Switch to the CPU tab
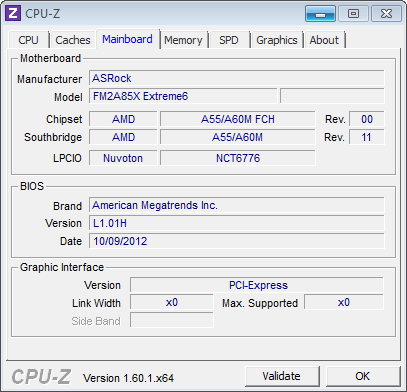Image resolution: width=407 pixels, height=392 pixels. [x=29, y=40]
